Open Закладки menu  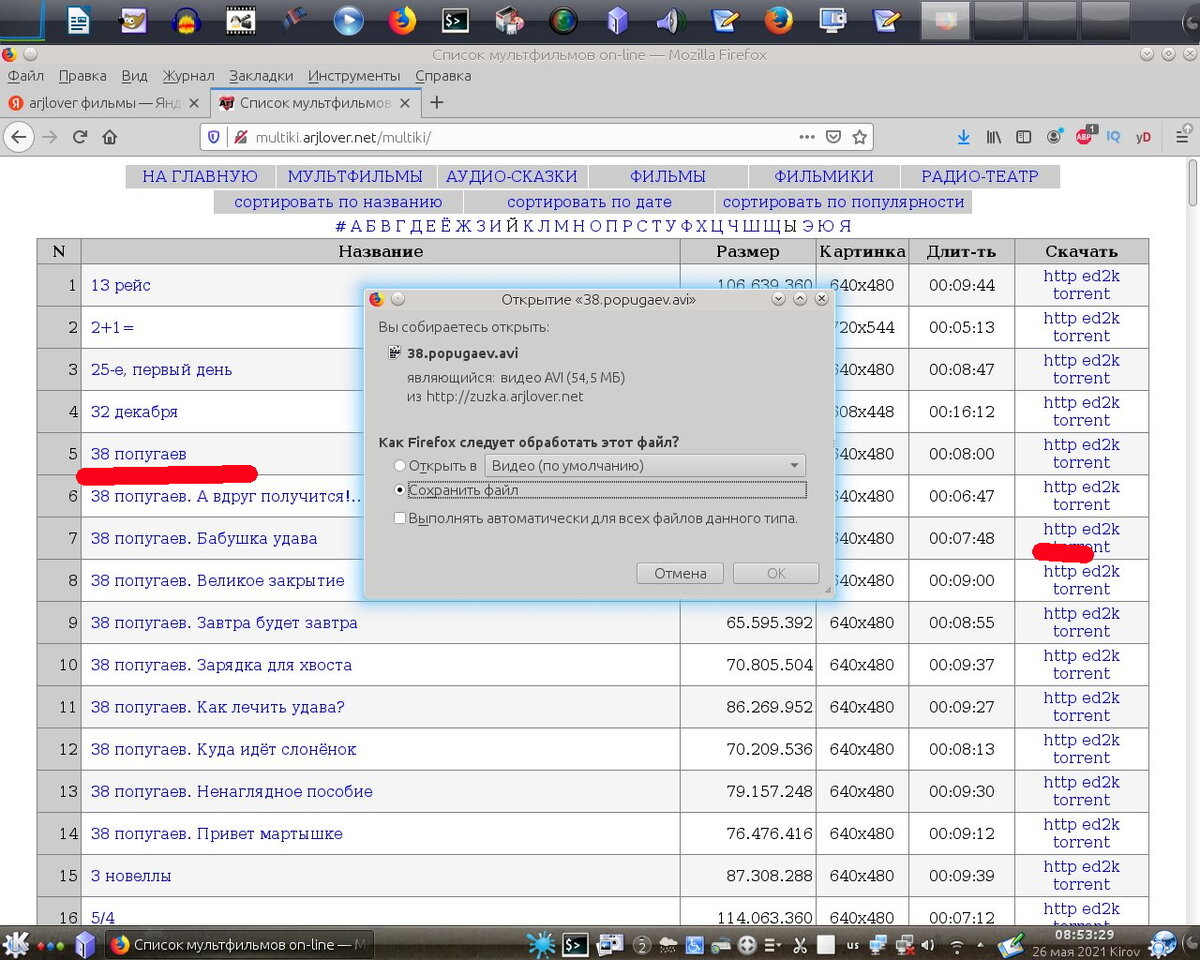[261, 76]
